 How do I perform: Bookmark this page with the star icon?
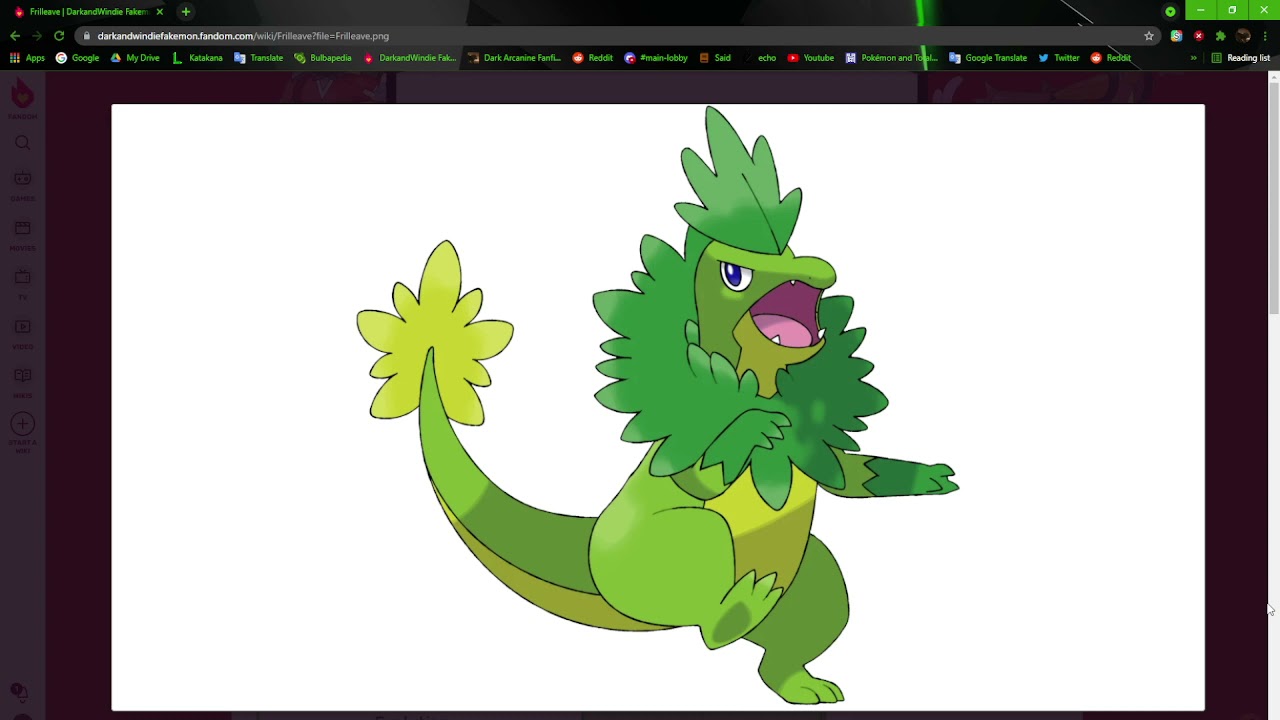pyautogui.click(x=1149, y=36)
